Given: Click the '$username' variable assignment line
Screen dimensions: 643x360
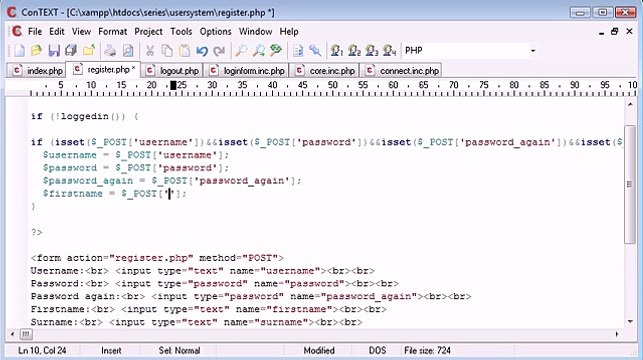Looking at the screenshot, I should coord(136,155).
